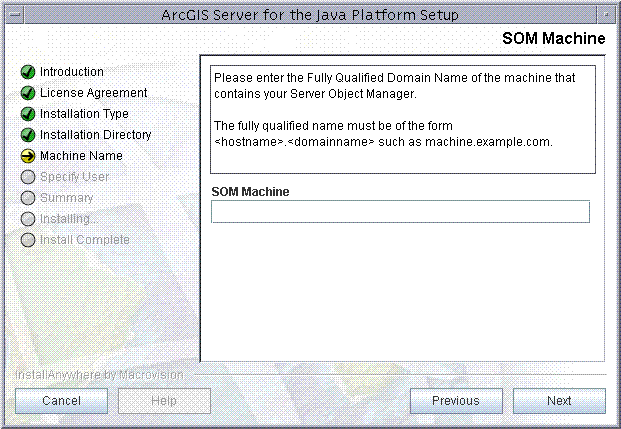Click the yellow arrow icon beside Machine Name

(x=28, y=156)
